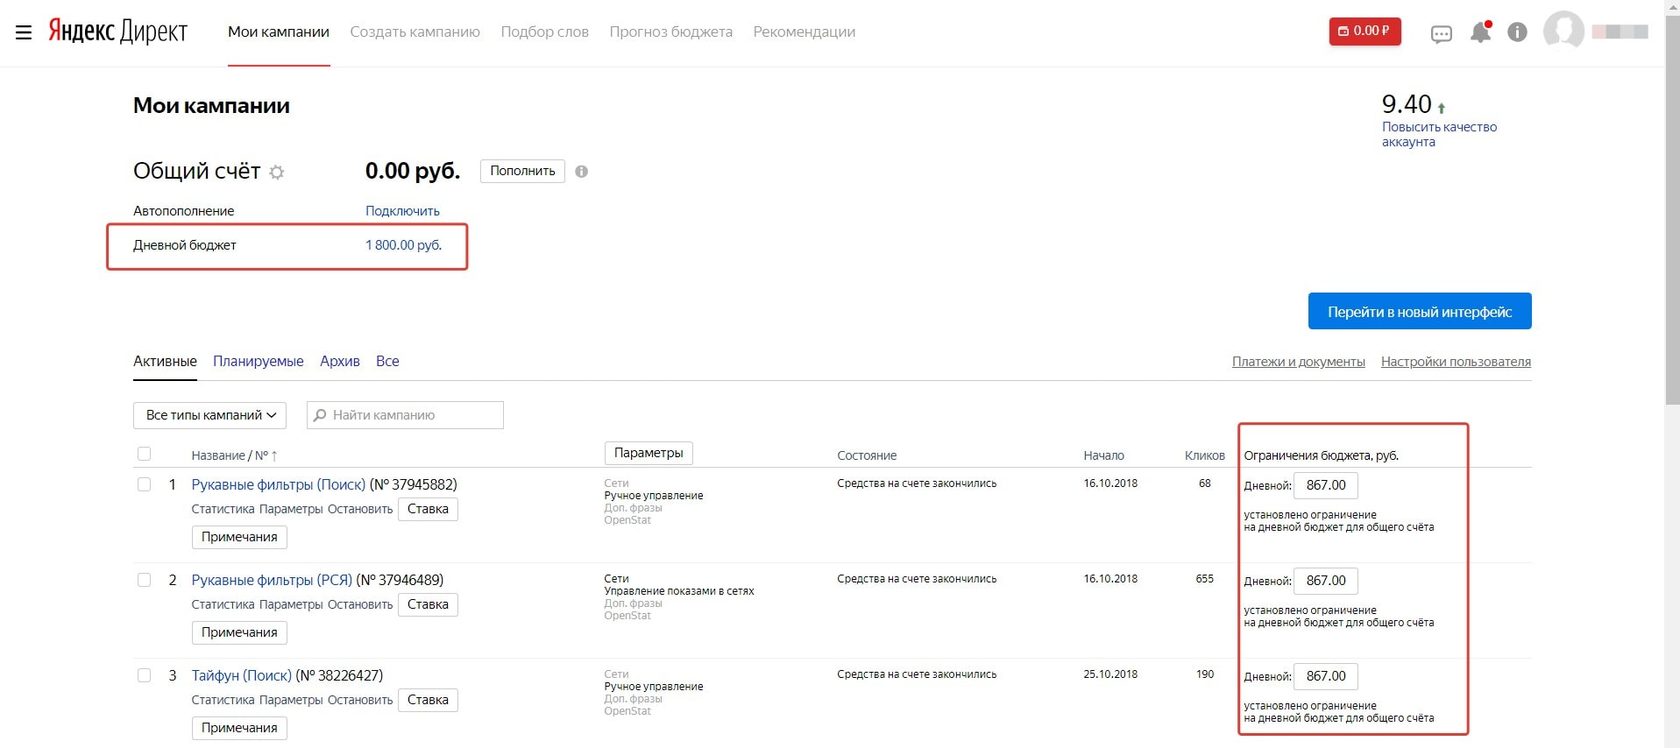
Task: Switch to the Все tab
Action: (x=387, y=361)
